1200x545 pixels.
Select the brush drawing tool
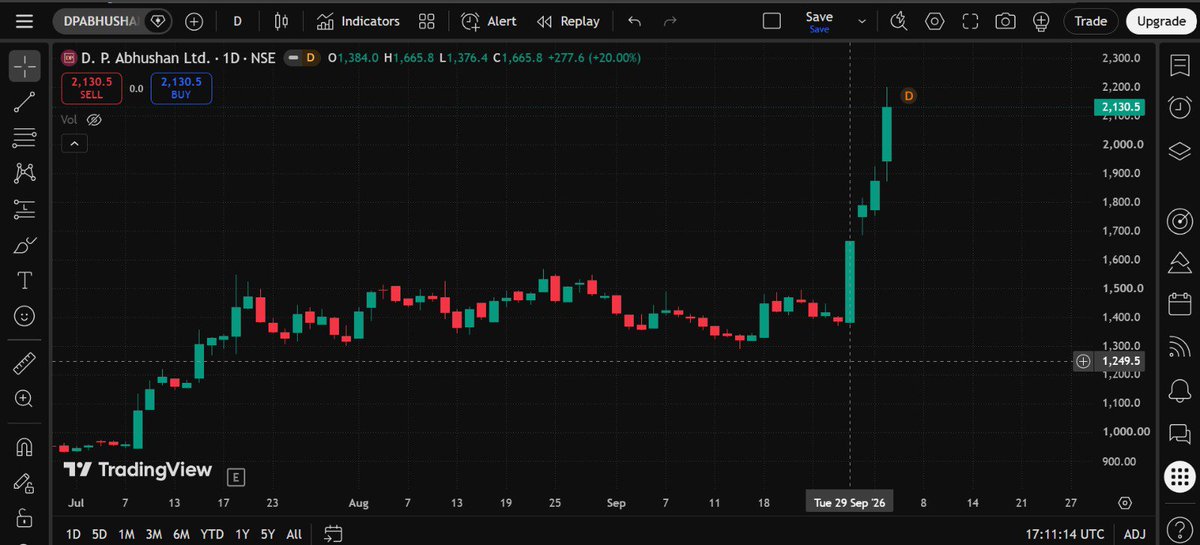25,245
